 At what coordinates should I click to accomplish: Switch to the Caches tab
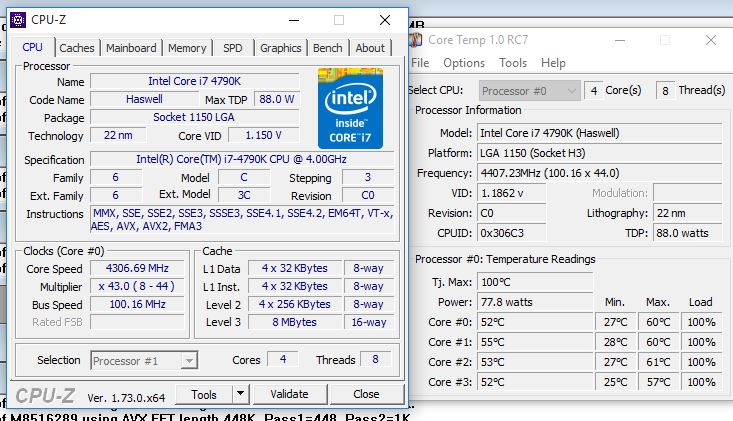pos(77,48)
